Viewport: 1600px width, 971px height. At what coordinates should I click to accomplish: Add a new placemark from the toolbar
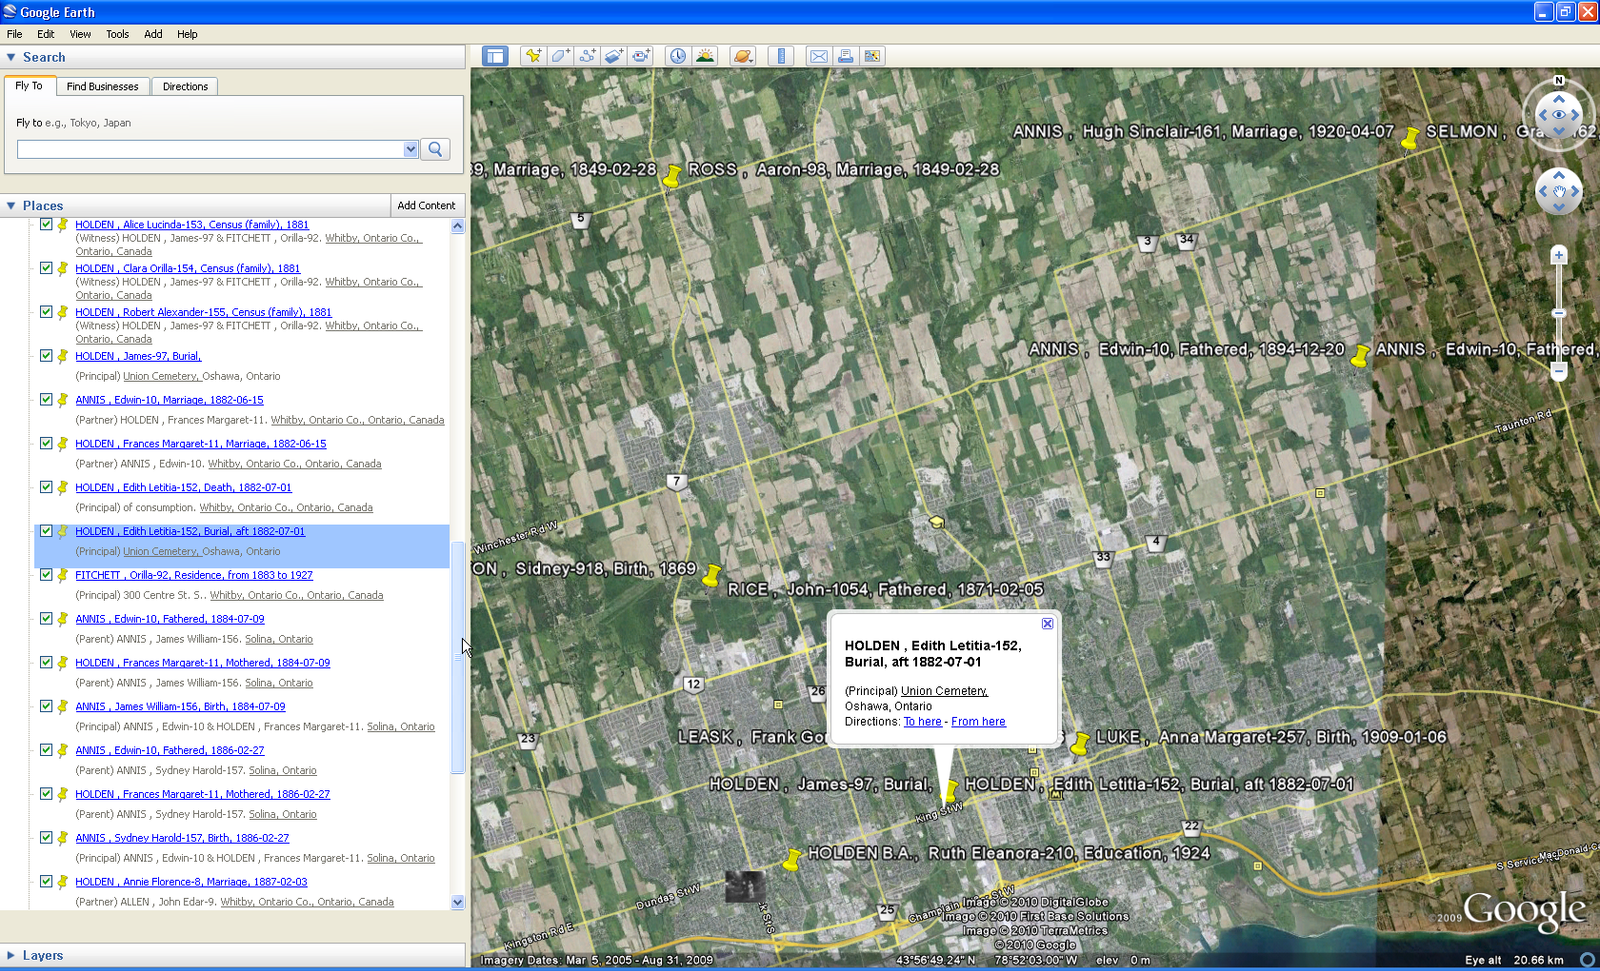[x=533, y=56]
